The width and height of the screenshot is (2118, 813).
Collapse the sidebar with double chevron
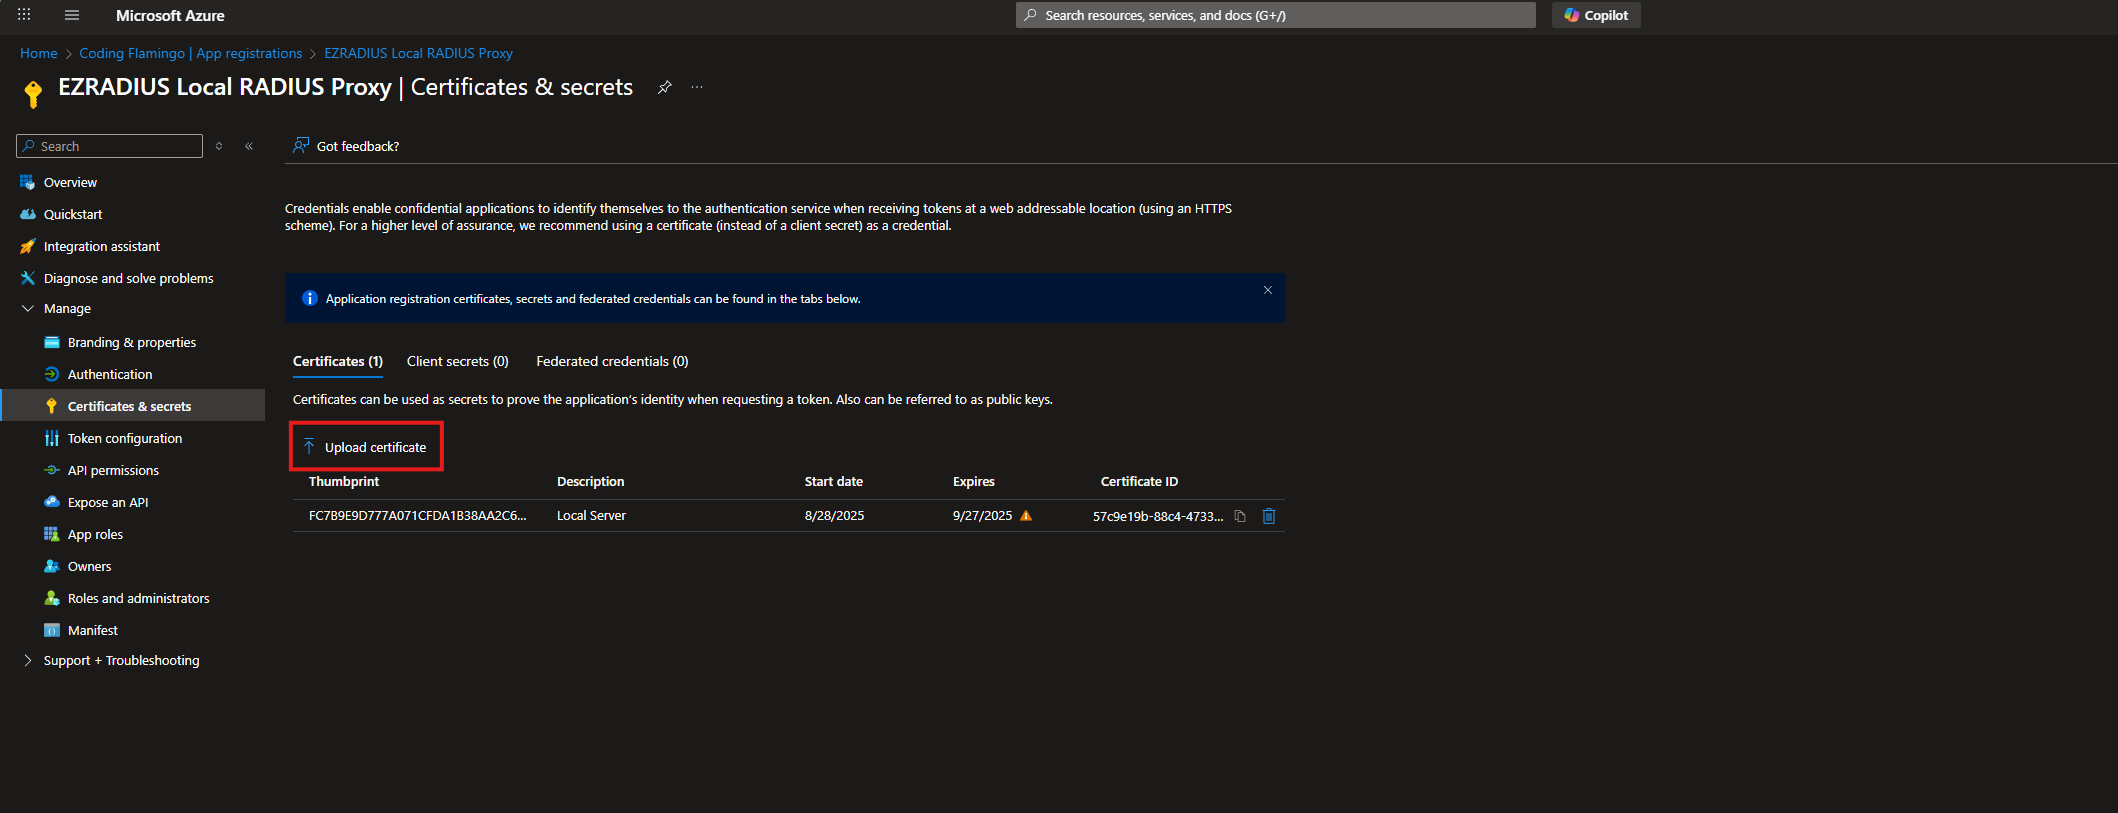pyautogui.click(x=249, y=146)
